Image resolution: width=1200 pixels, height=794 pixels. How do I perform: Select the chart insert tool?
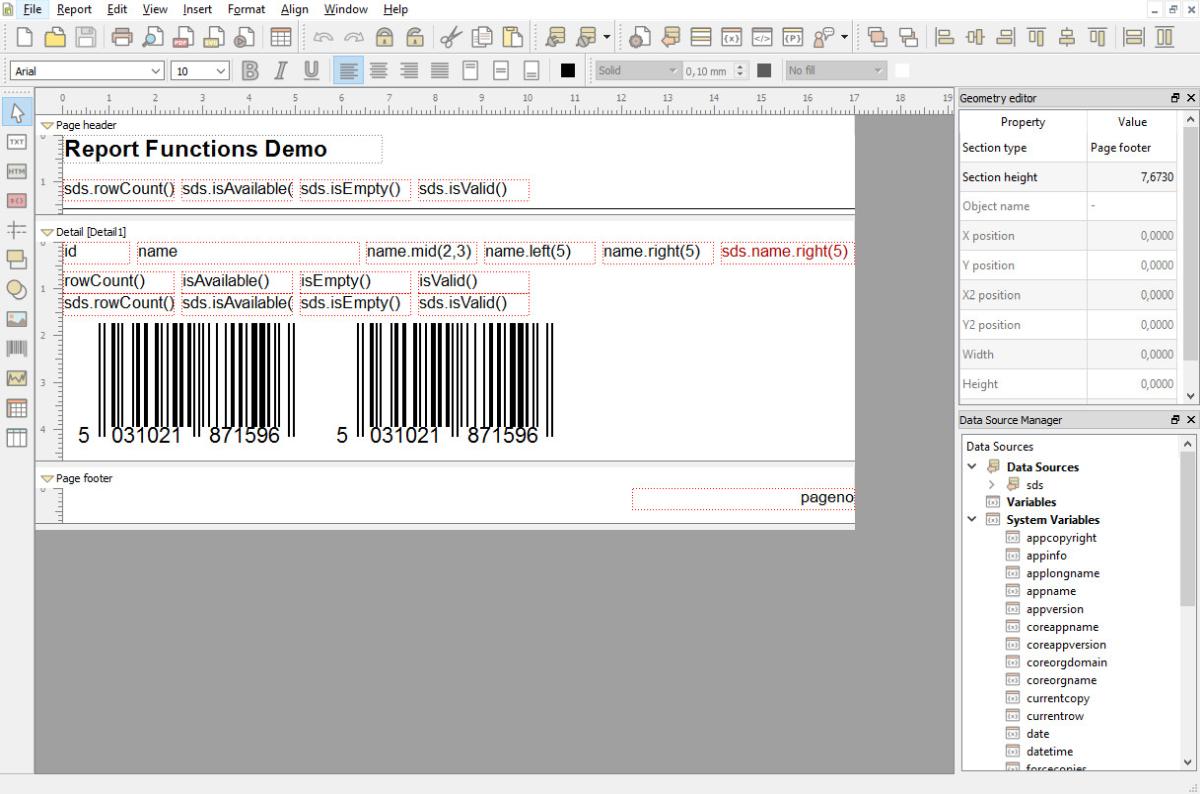coord(17,378)
